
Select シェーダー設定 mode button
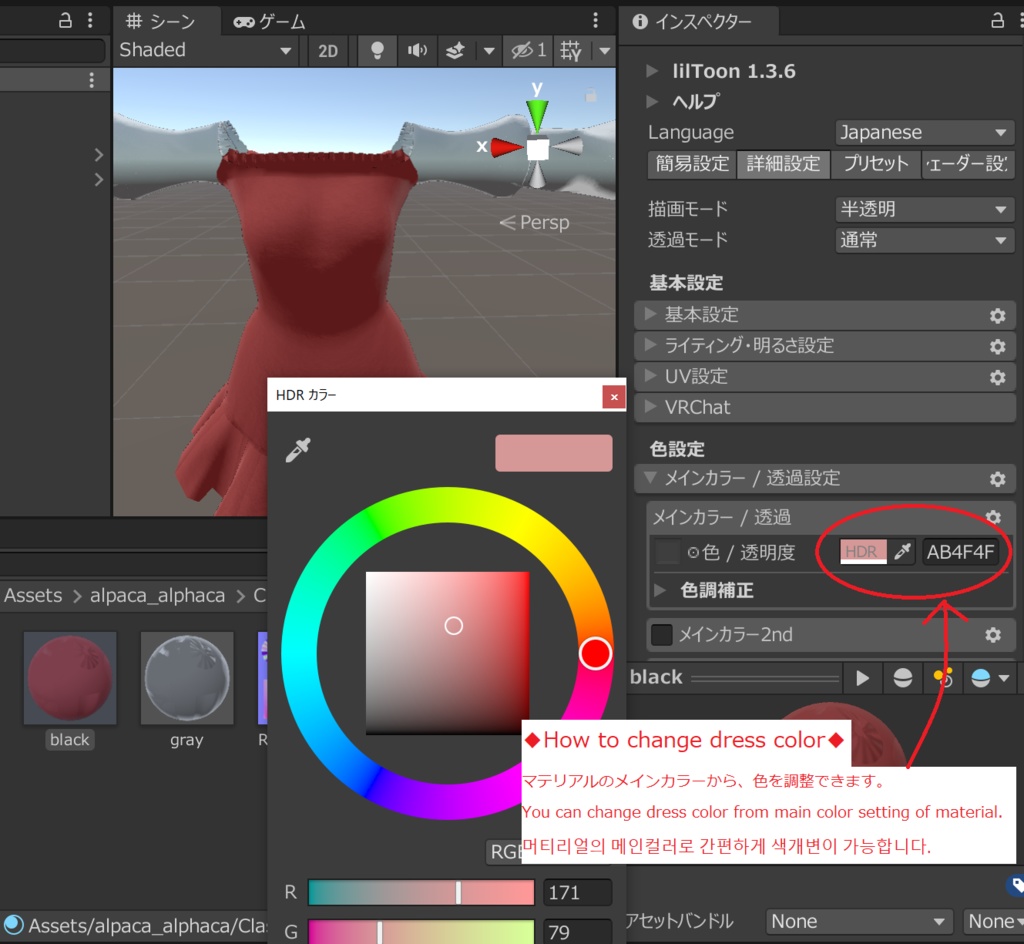(x=967, y=163)
